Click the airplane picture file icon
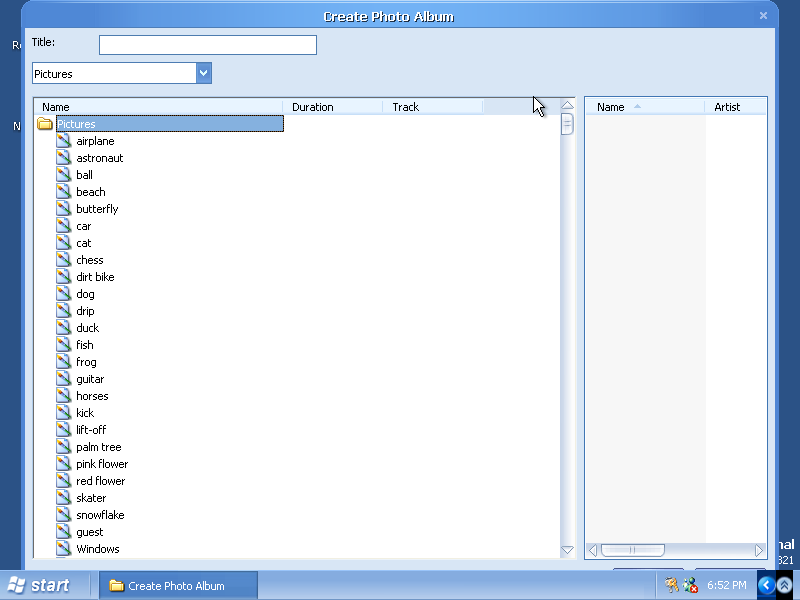This screenshot has width=800, height=600. coord(64,141)
